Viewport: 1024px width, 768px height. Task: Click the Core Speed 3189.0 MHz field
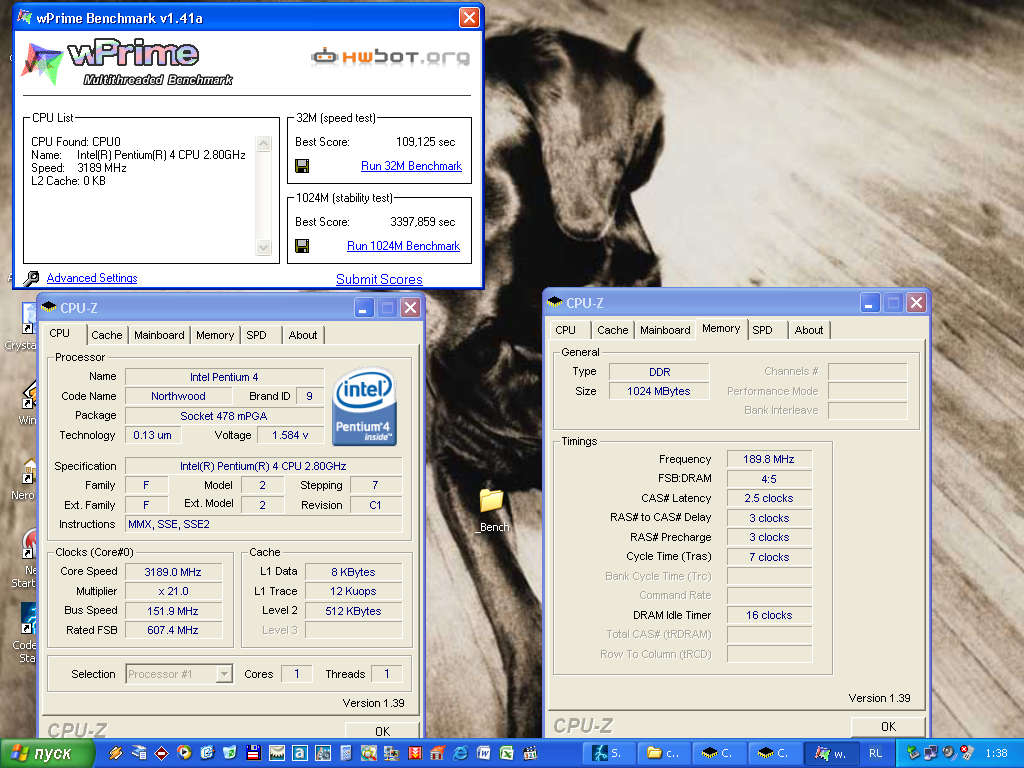click(x=173, y=571)
